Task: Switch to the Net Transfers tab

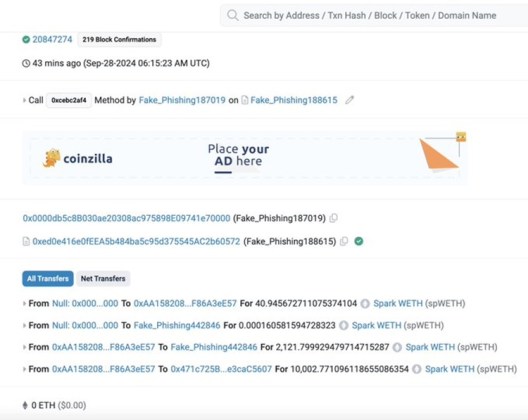Action: tap(103, 279)
